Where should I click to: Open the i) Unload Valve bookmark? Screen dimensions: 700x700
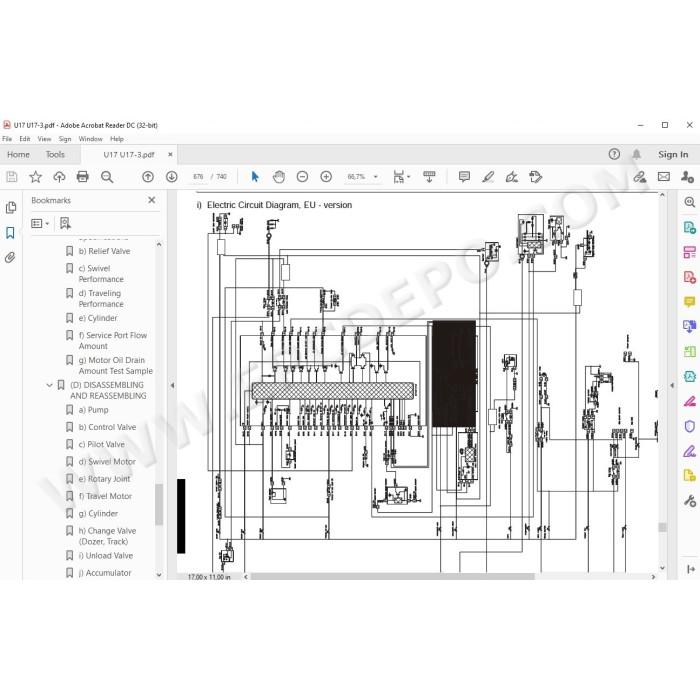pyautogui.click(x=106, y=555)
